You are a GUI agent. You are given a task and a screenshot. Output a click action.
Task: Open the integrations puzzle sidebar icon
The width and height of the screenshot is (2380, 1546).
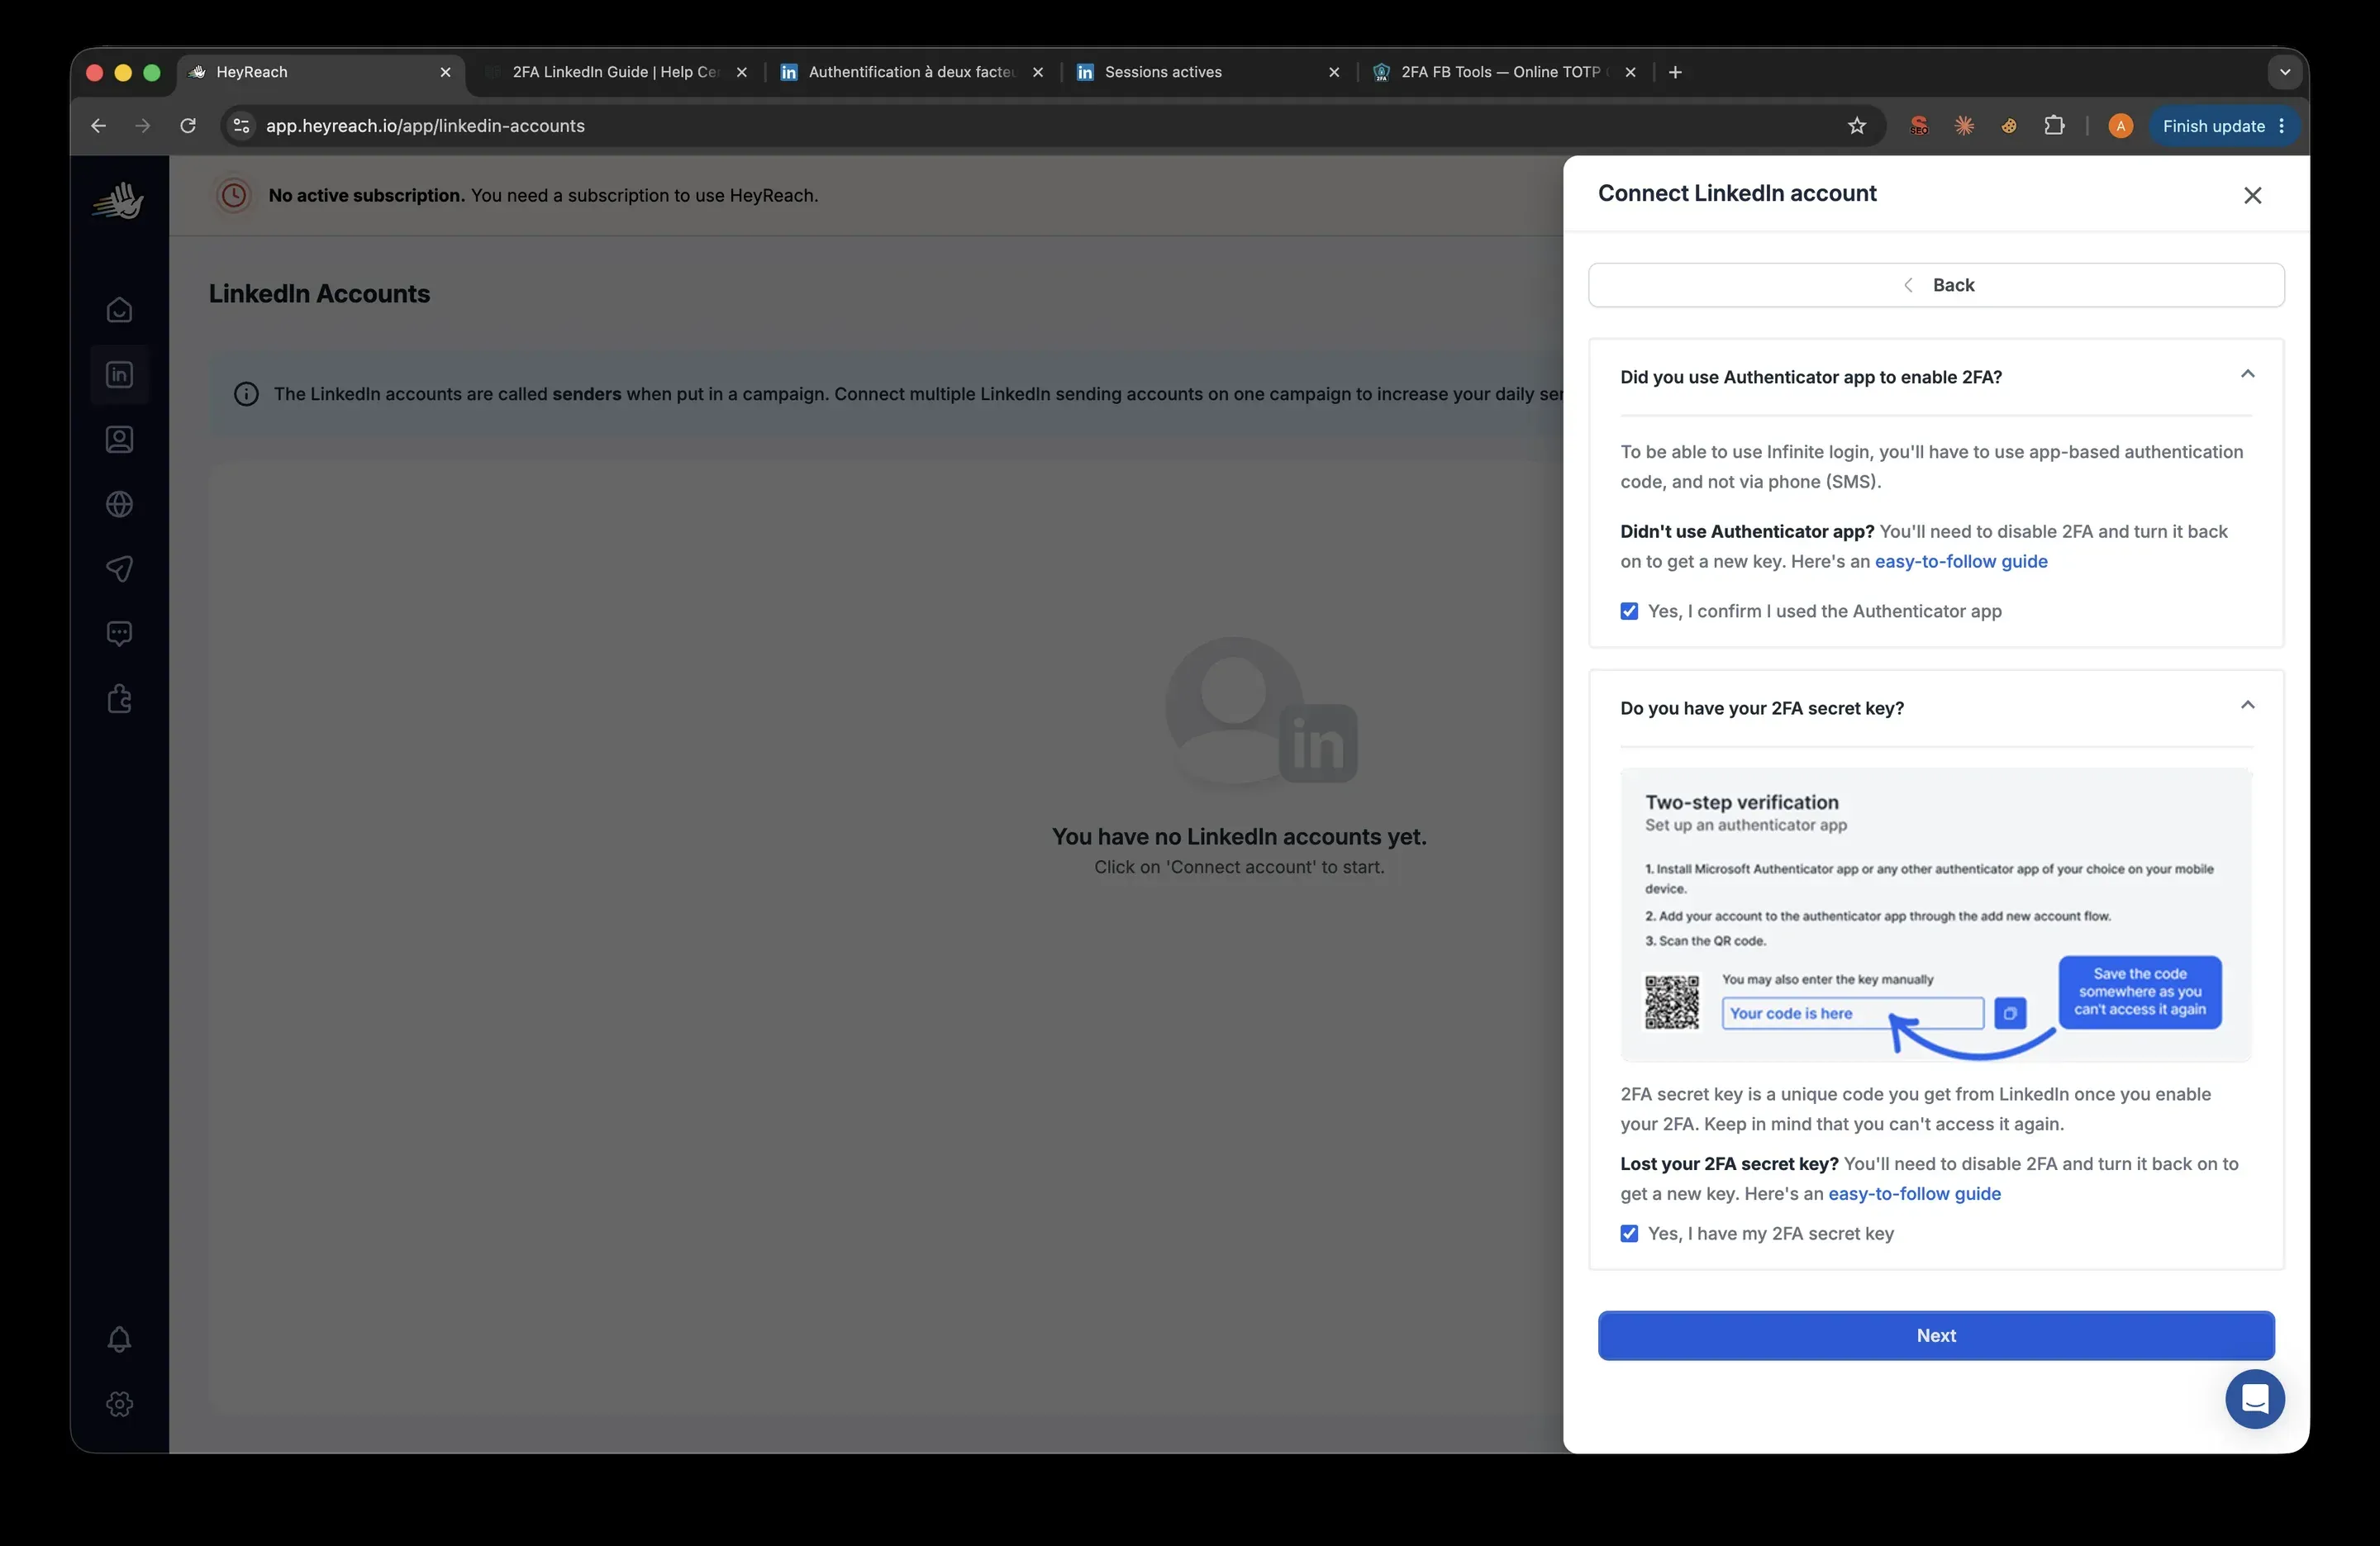[119, 698]
